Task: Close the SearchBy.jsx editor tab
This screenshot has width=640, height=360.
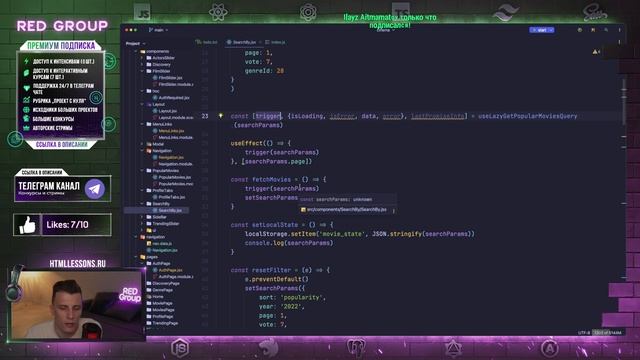Action: pyautogui.click(x=260, y=42)
